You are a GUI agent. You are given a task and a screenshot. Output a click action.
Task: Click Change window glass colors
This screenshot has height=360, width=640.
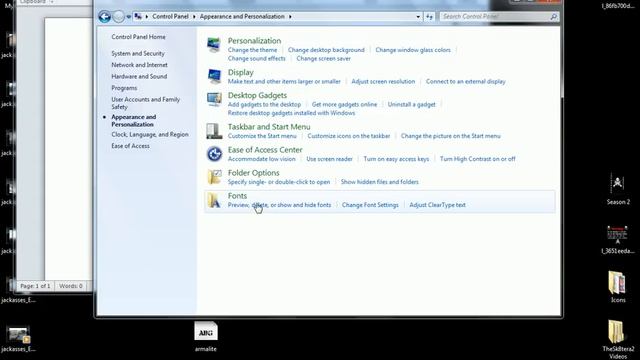(413, 50)
